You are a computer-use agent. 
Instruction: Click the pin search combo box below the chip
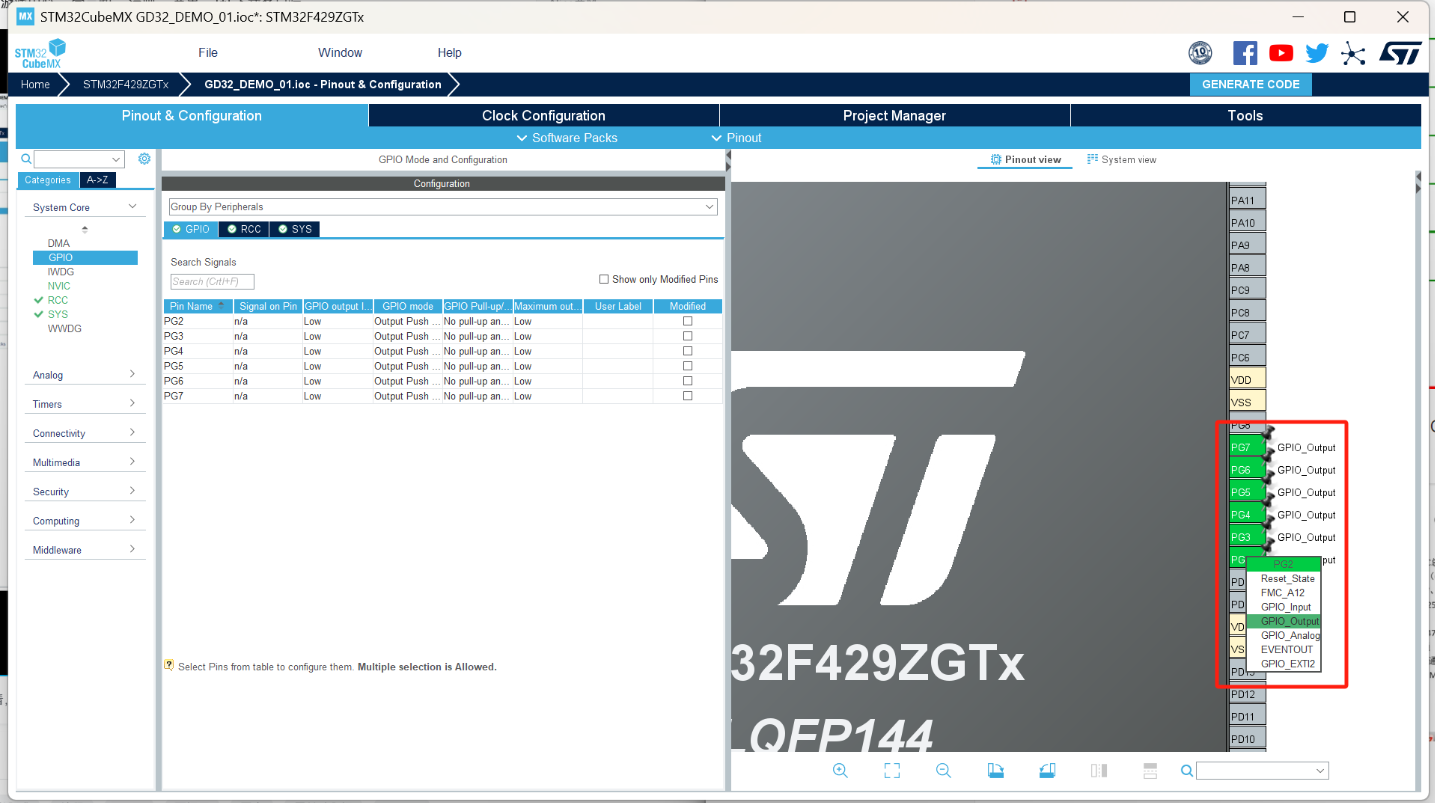coord(1262,770)
